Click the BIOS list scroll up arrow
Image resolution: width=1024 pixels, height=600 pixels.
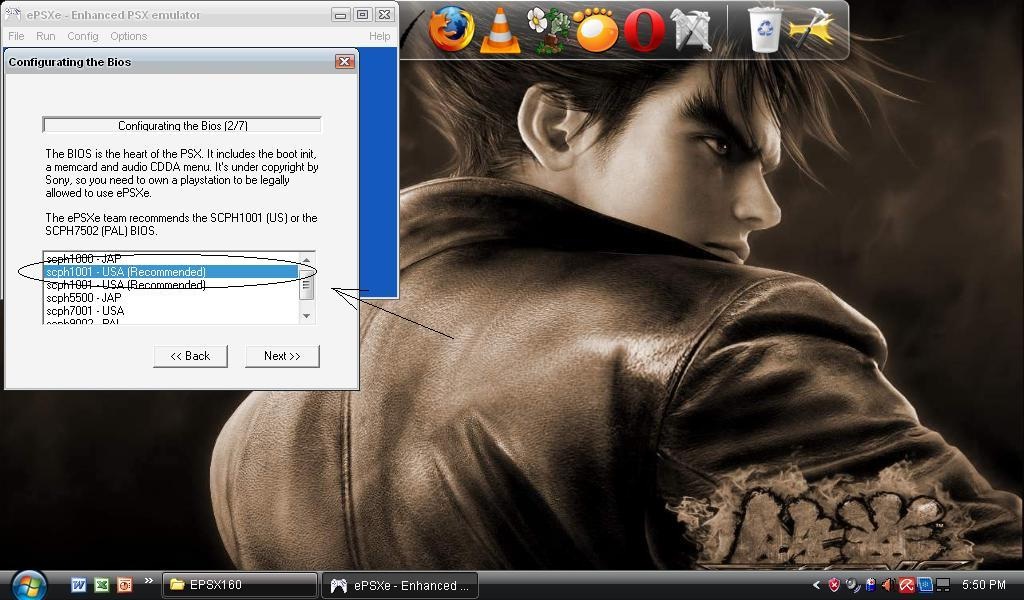(306, 259)
